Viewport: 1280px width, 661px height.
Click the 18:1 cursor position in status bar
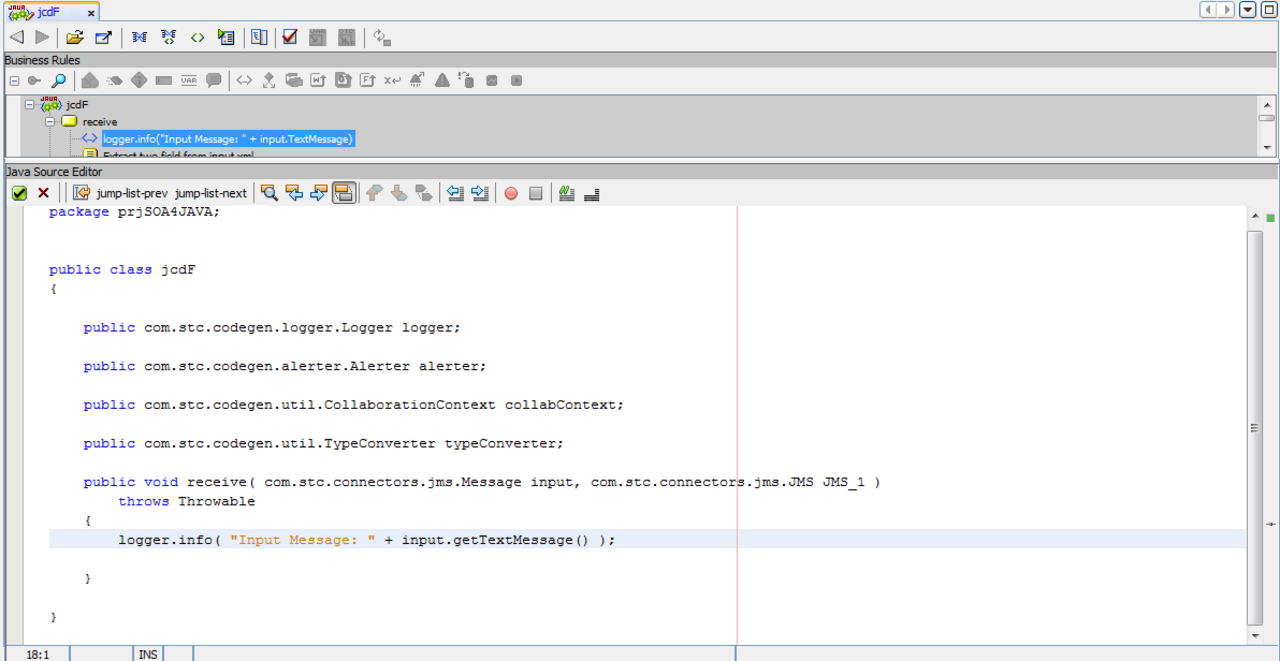(37, 654)
